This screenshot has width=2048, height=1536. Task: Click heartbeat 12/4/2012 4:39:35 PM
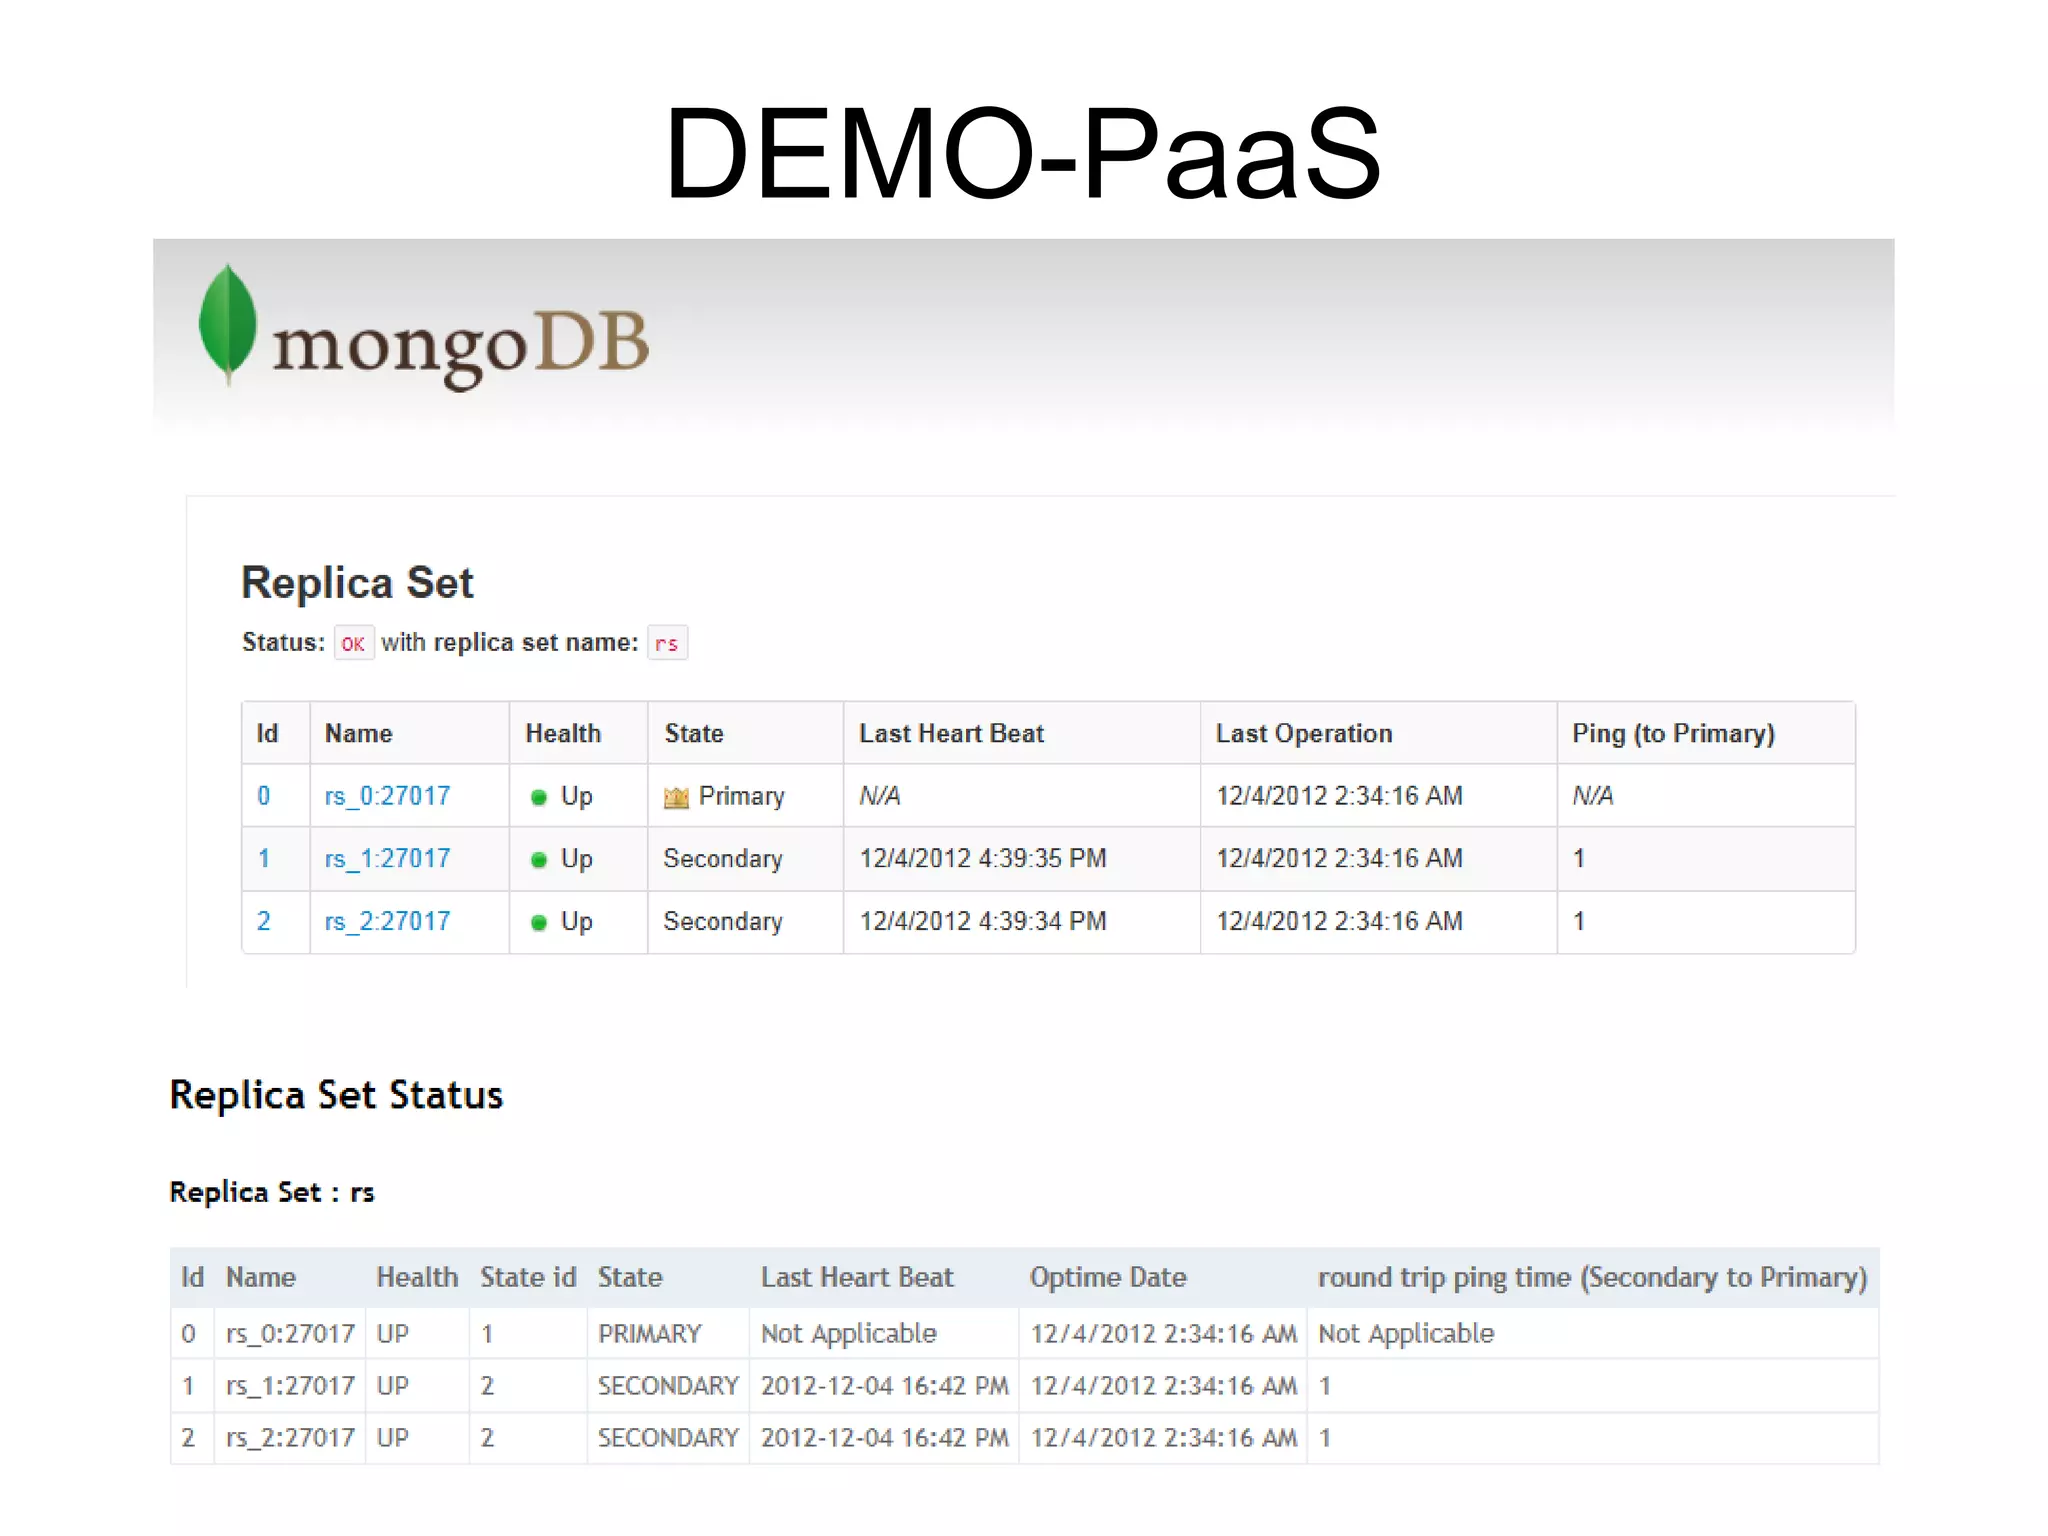tap(983, 859)
